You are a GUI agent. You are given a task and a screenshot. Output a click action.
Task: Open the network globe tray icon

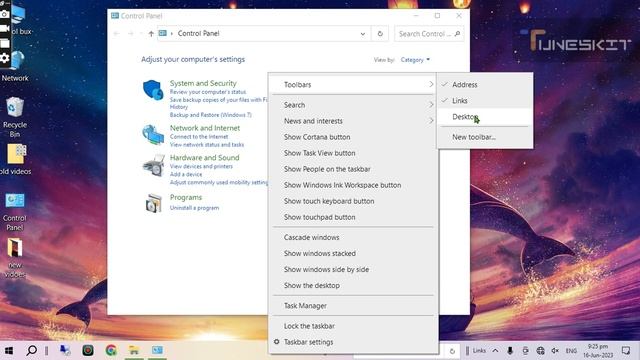[x=540, y=351]
